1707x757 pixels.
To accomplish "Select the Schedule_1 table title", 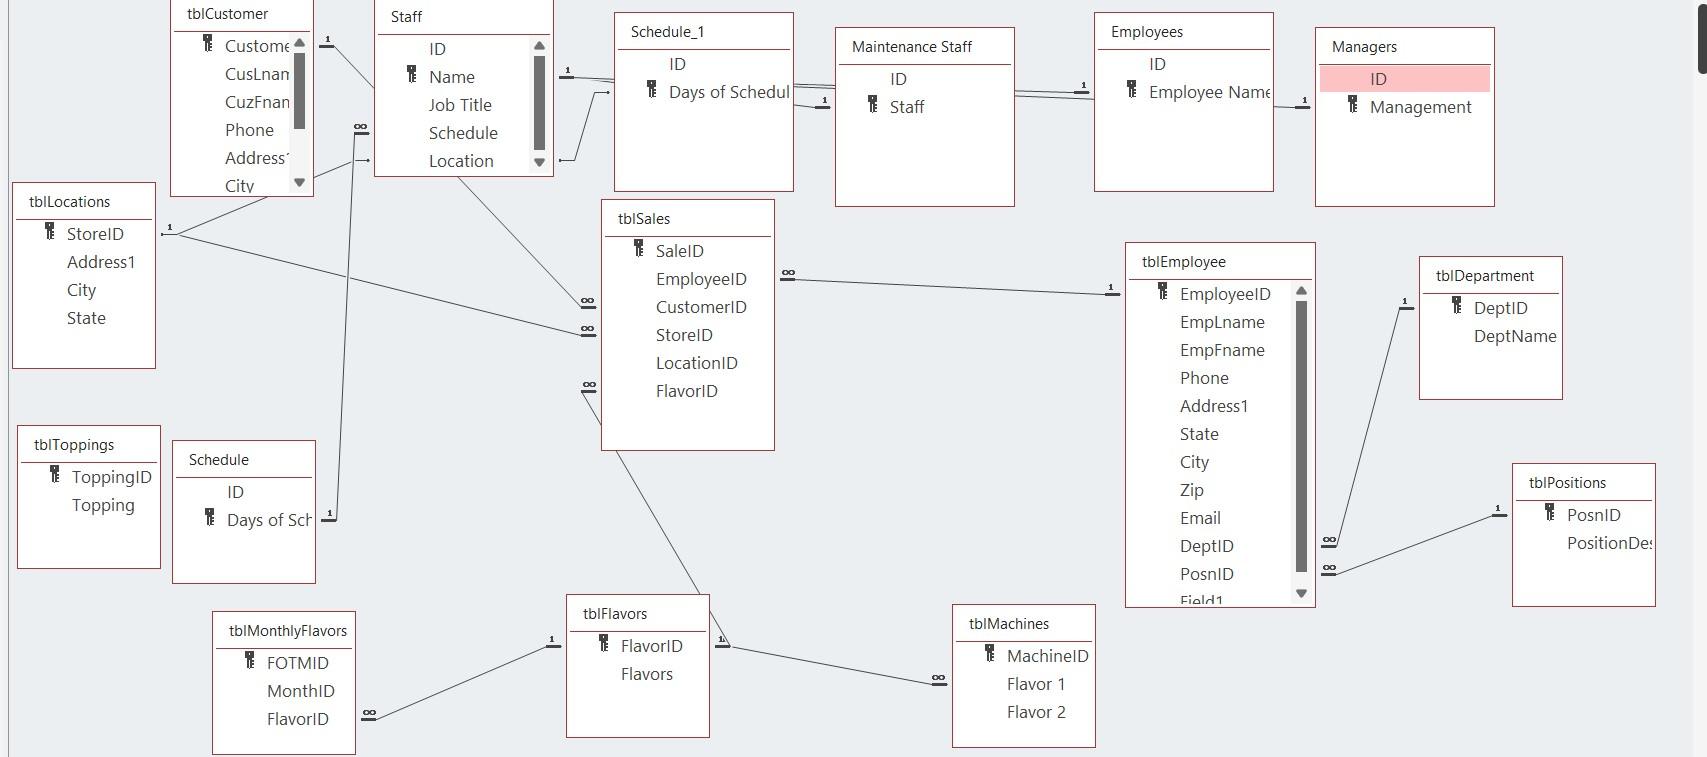I will pos(667,32).
